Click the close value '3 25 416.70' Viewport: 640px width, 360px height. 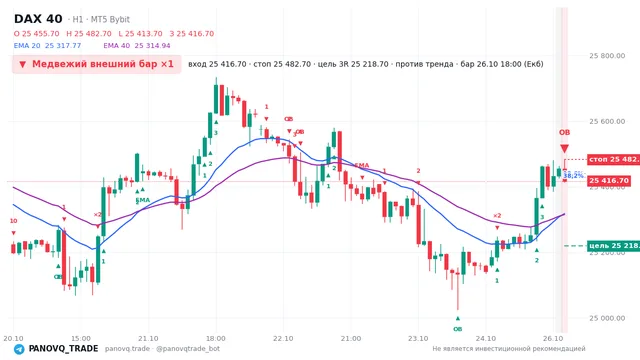[x=191, y=34]
